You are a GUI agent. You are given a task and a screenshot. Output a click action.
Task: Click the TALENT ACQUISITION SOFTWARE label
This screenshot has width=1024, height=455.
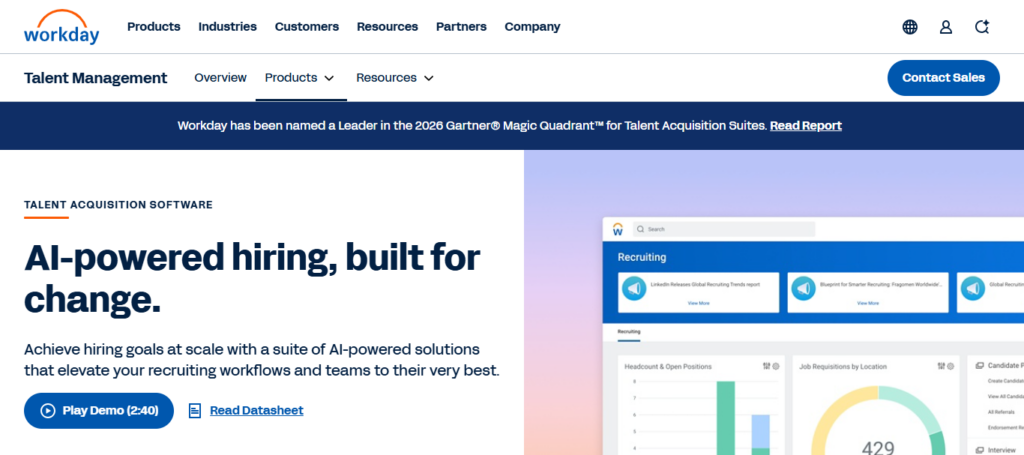[118, 205]
